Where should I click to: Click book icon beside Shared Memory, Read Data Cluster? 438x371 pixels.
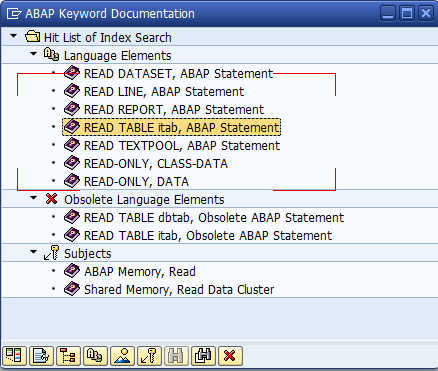pyautogui.click(x=72, y=289)
